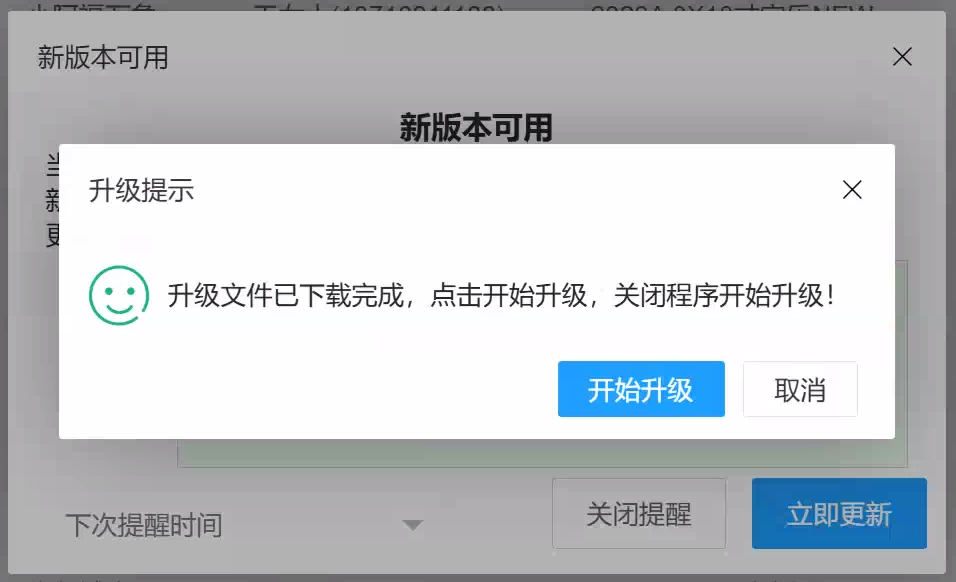Click the 新版本可用 title bar label
This screenshot has height=582, width=956.
click(103, 57)
